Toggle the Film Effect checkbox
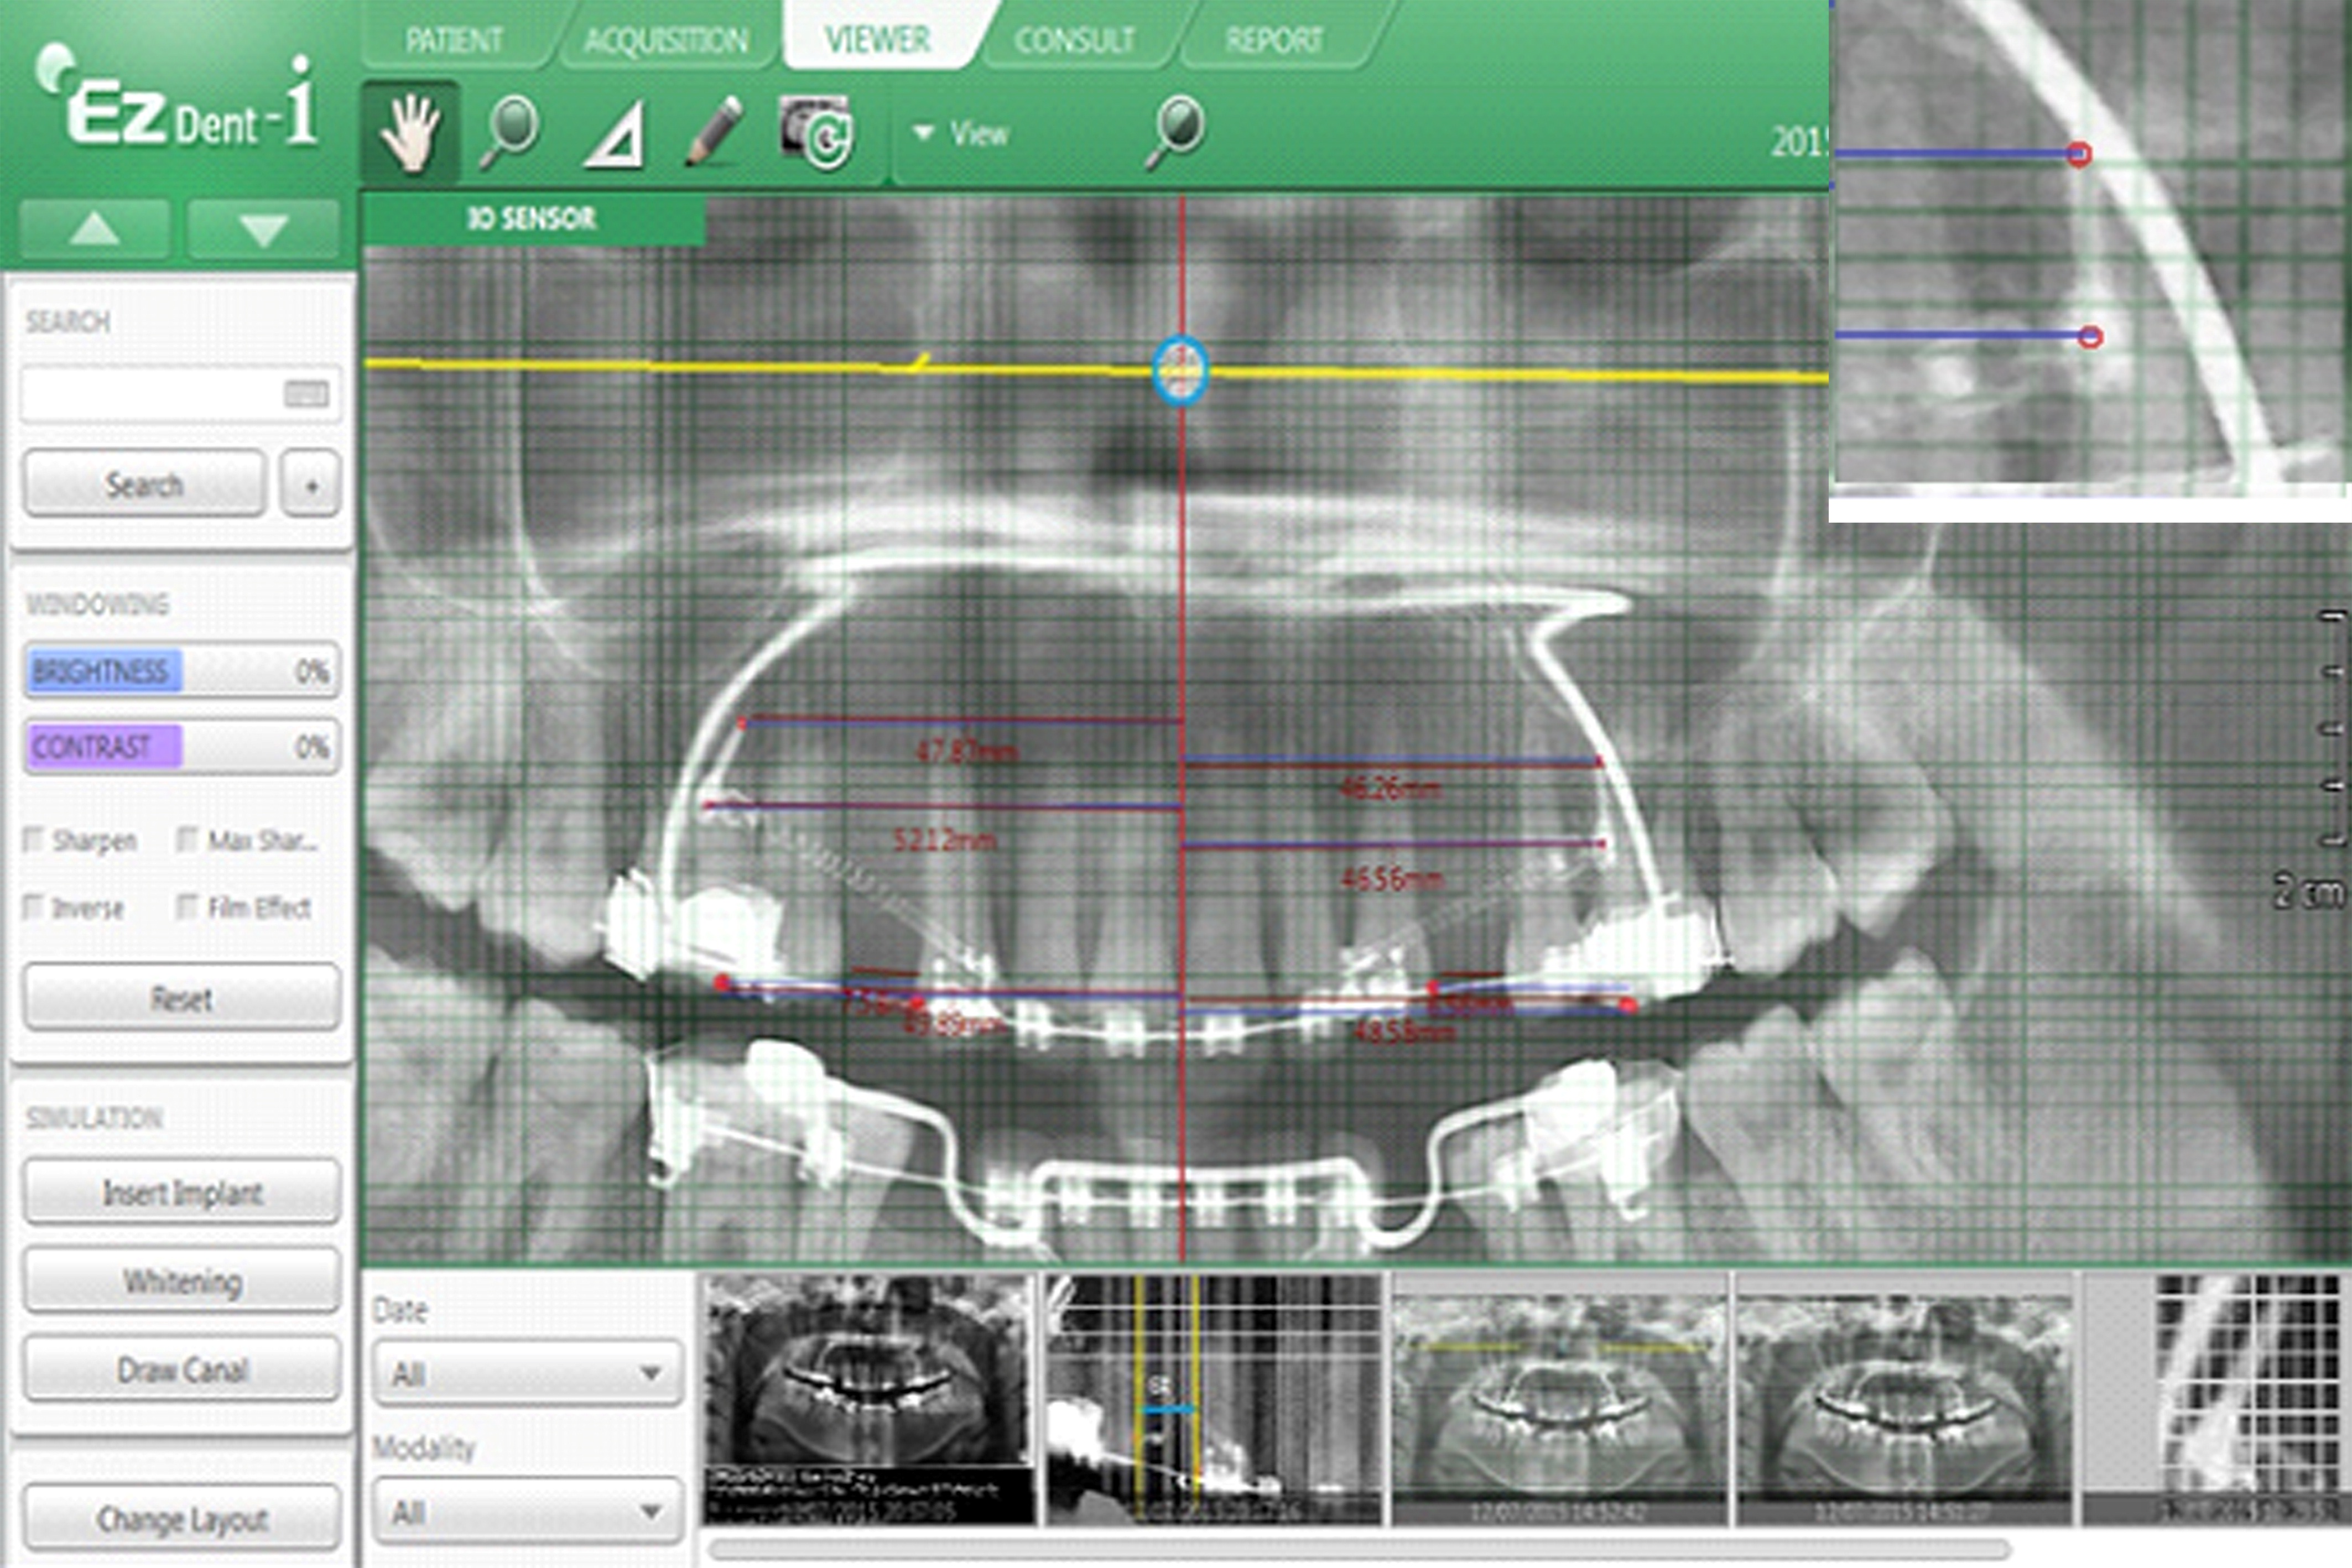Viewport: 2352px width, 1568px height. pyautogui.click(x=187, y=907)
